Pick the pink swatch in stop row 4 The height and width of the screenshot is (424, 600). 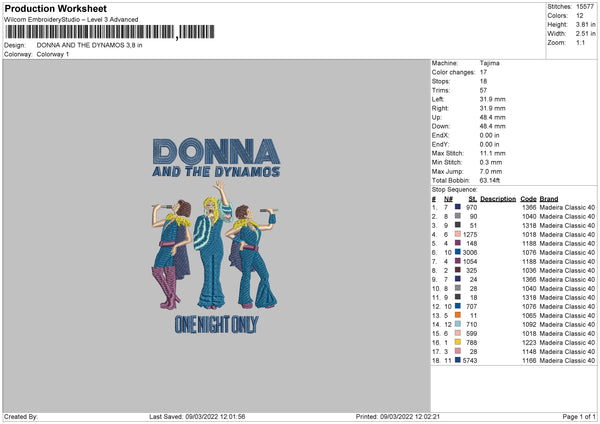tap(458, 234)
